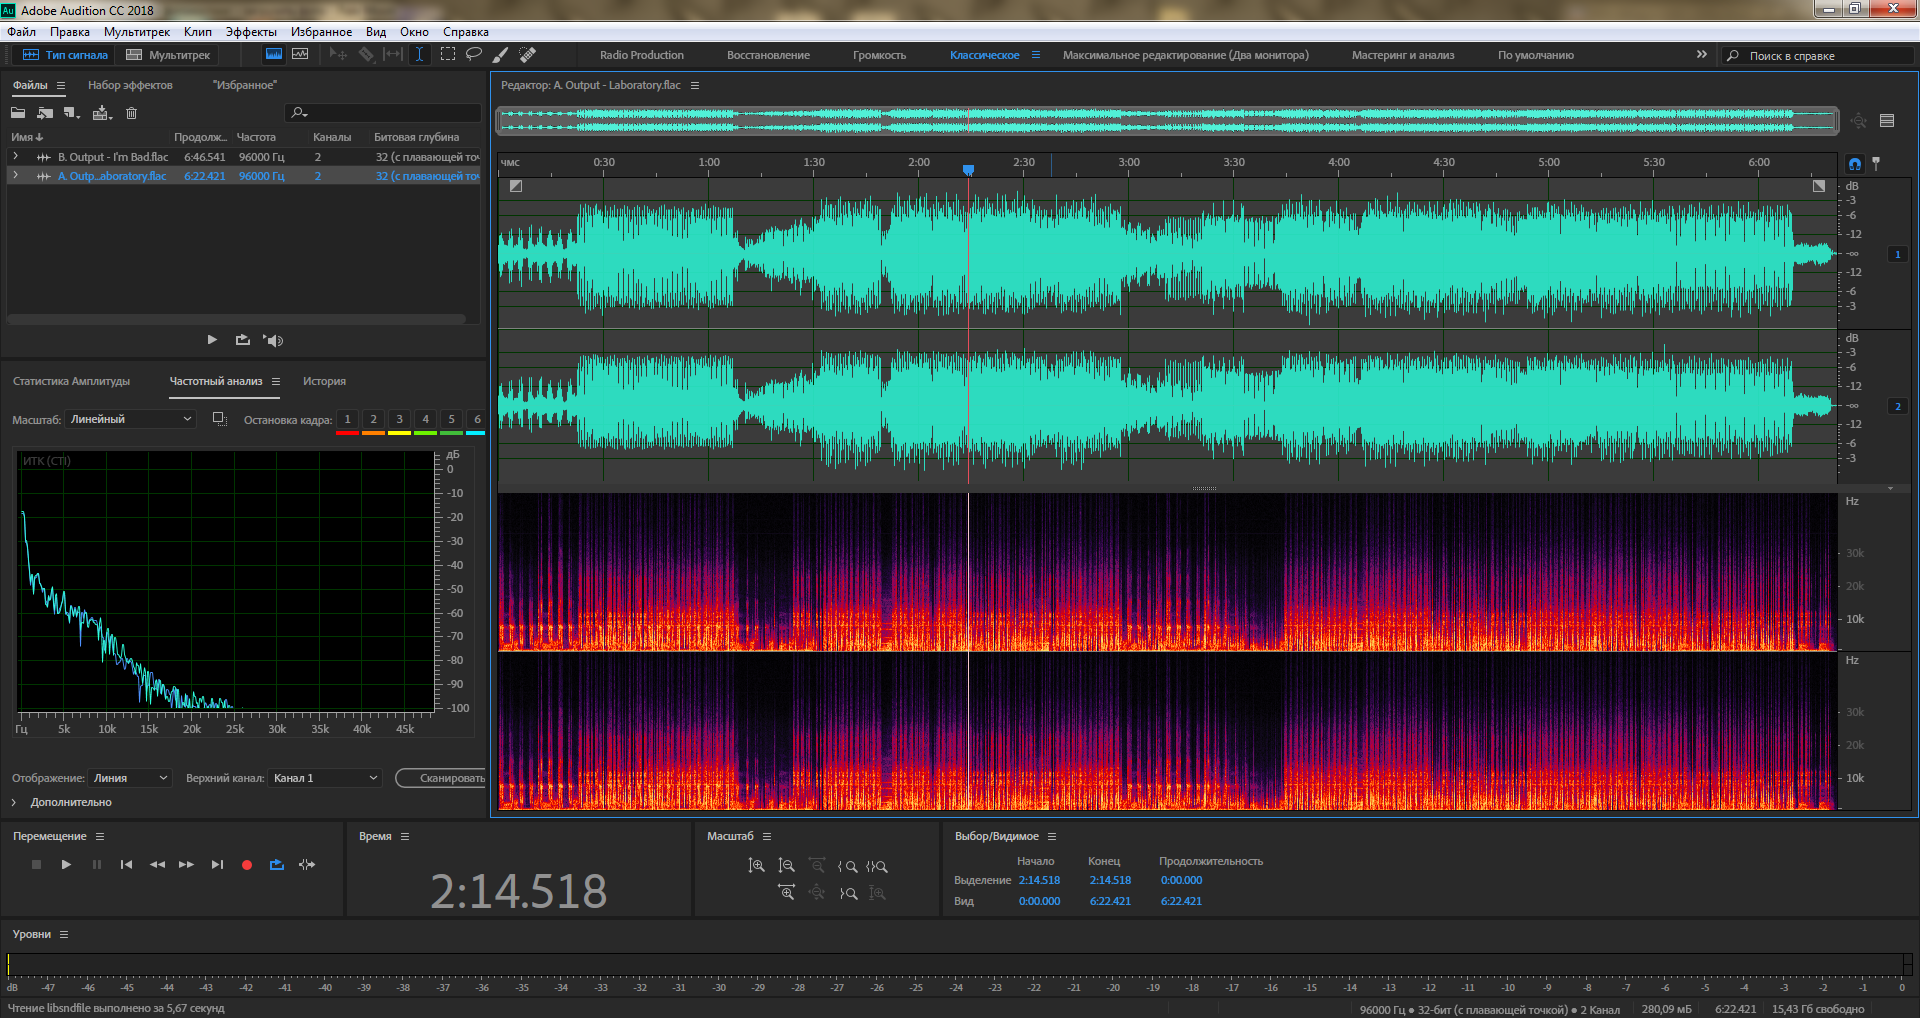Click Skip Selection icon in transport
The height and width of the screenshot is (1018, 1920).
click(x=307, y=865)
